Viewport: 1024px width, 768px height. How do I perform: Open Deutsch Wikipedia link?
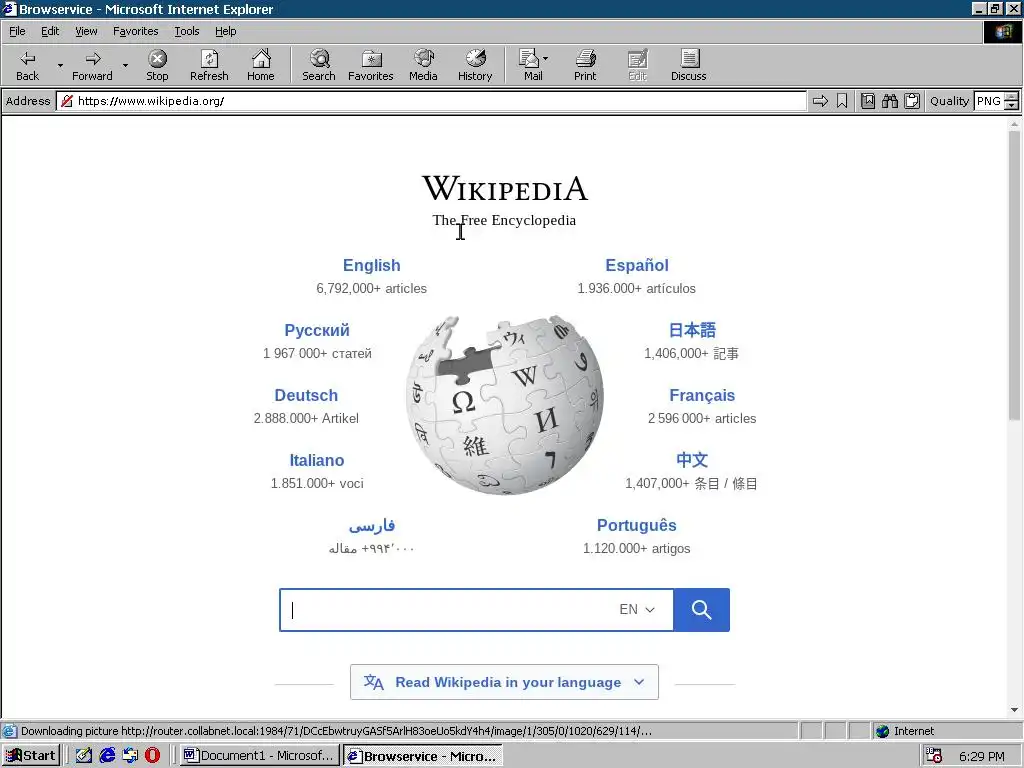coord(306,395)
